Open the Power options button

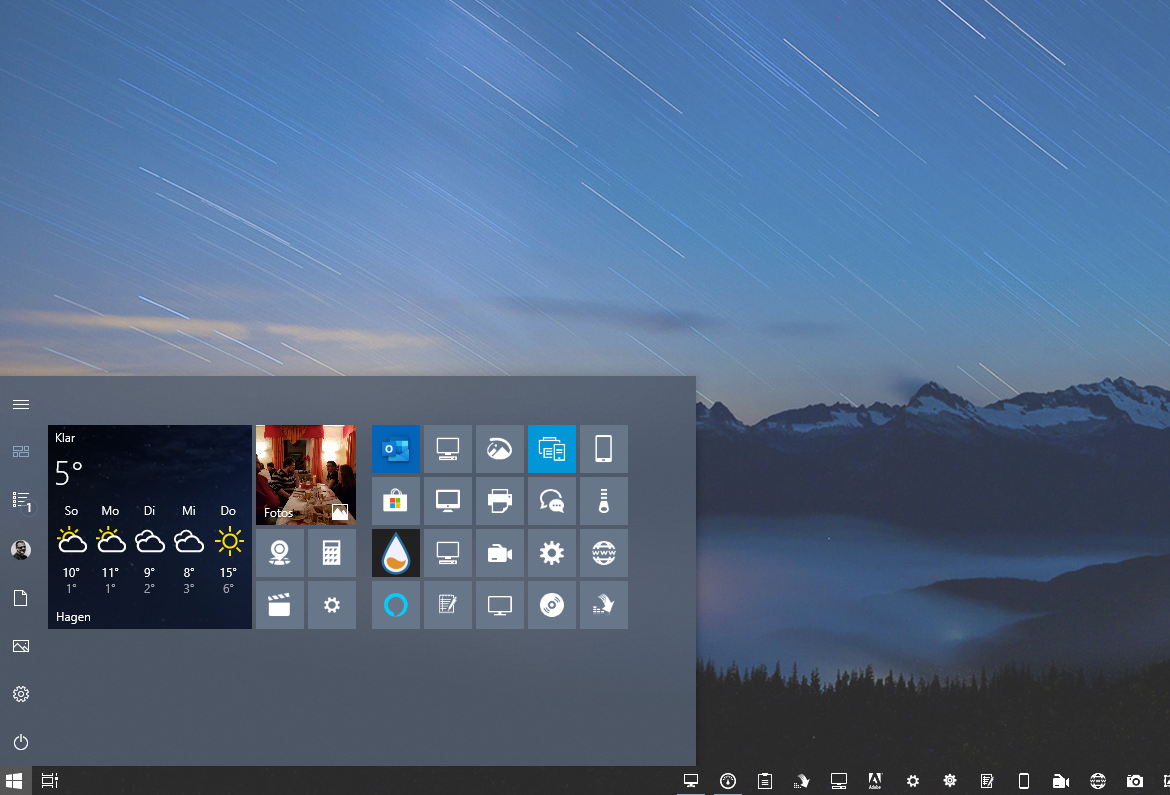coord(21,742)
